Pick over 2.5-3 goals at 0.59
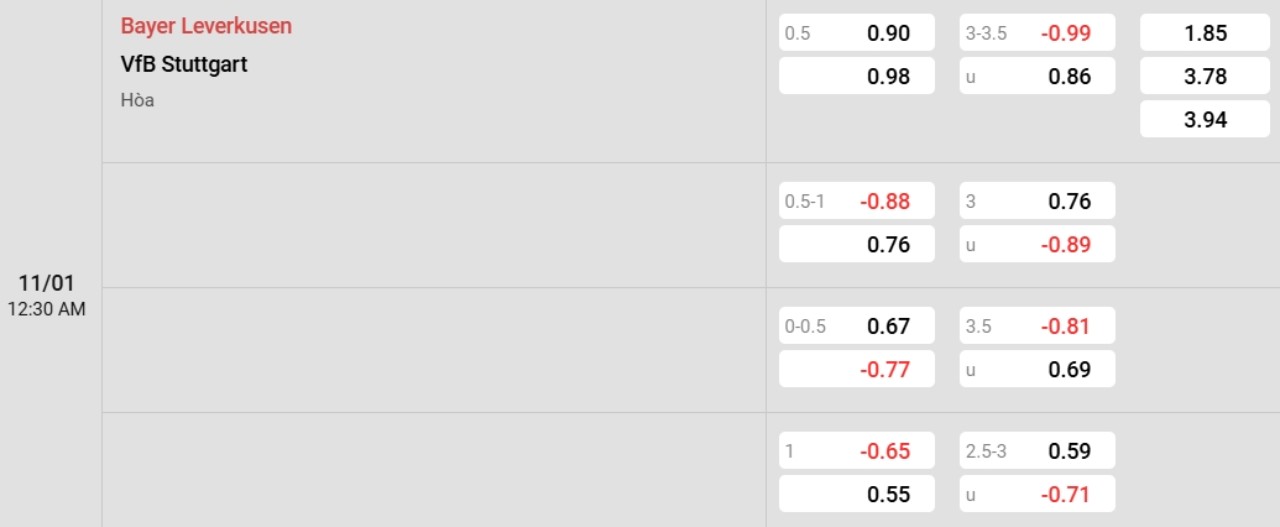 1037,451
